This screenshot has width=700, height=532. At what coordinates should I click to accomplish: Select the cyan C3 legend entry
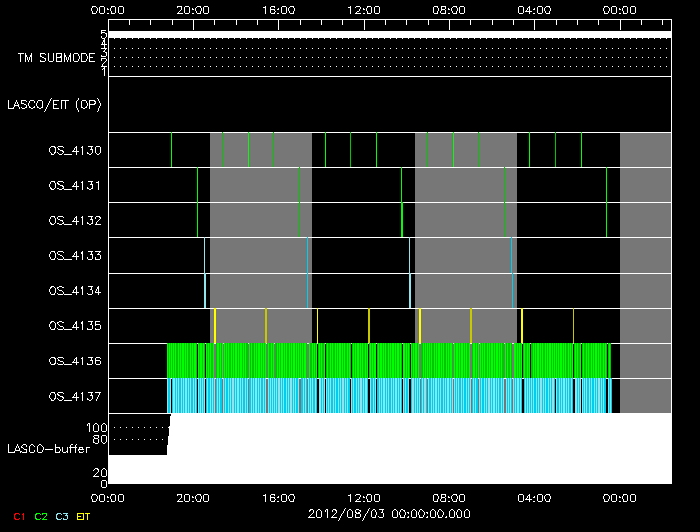coord(62,517)
